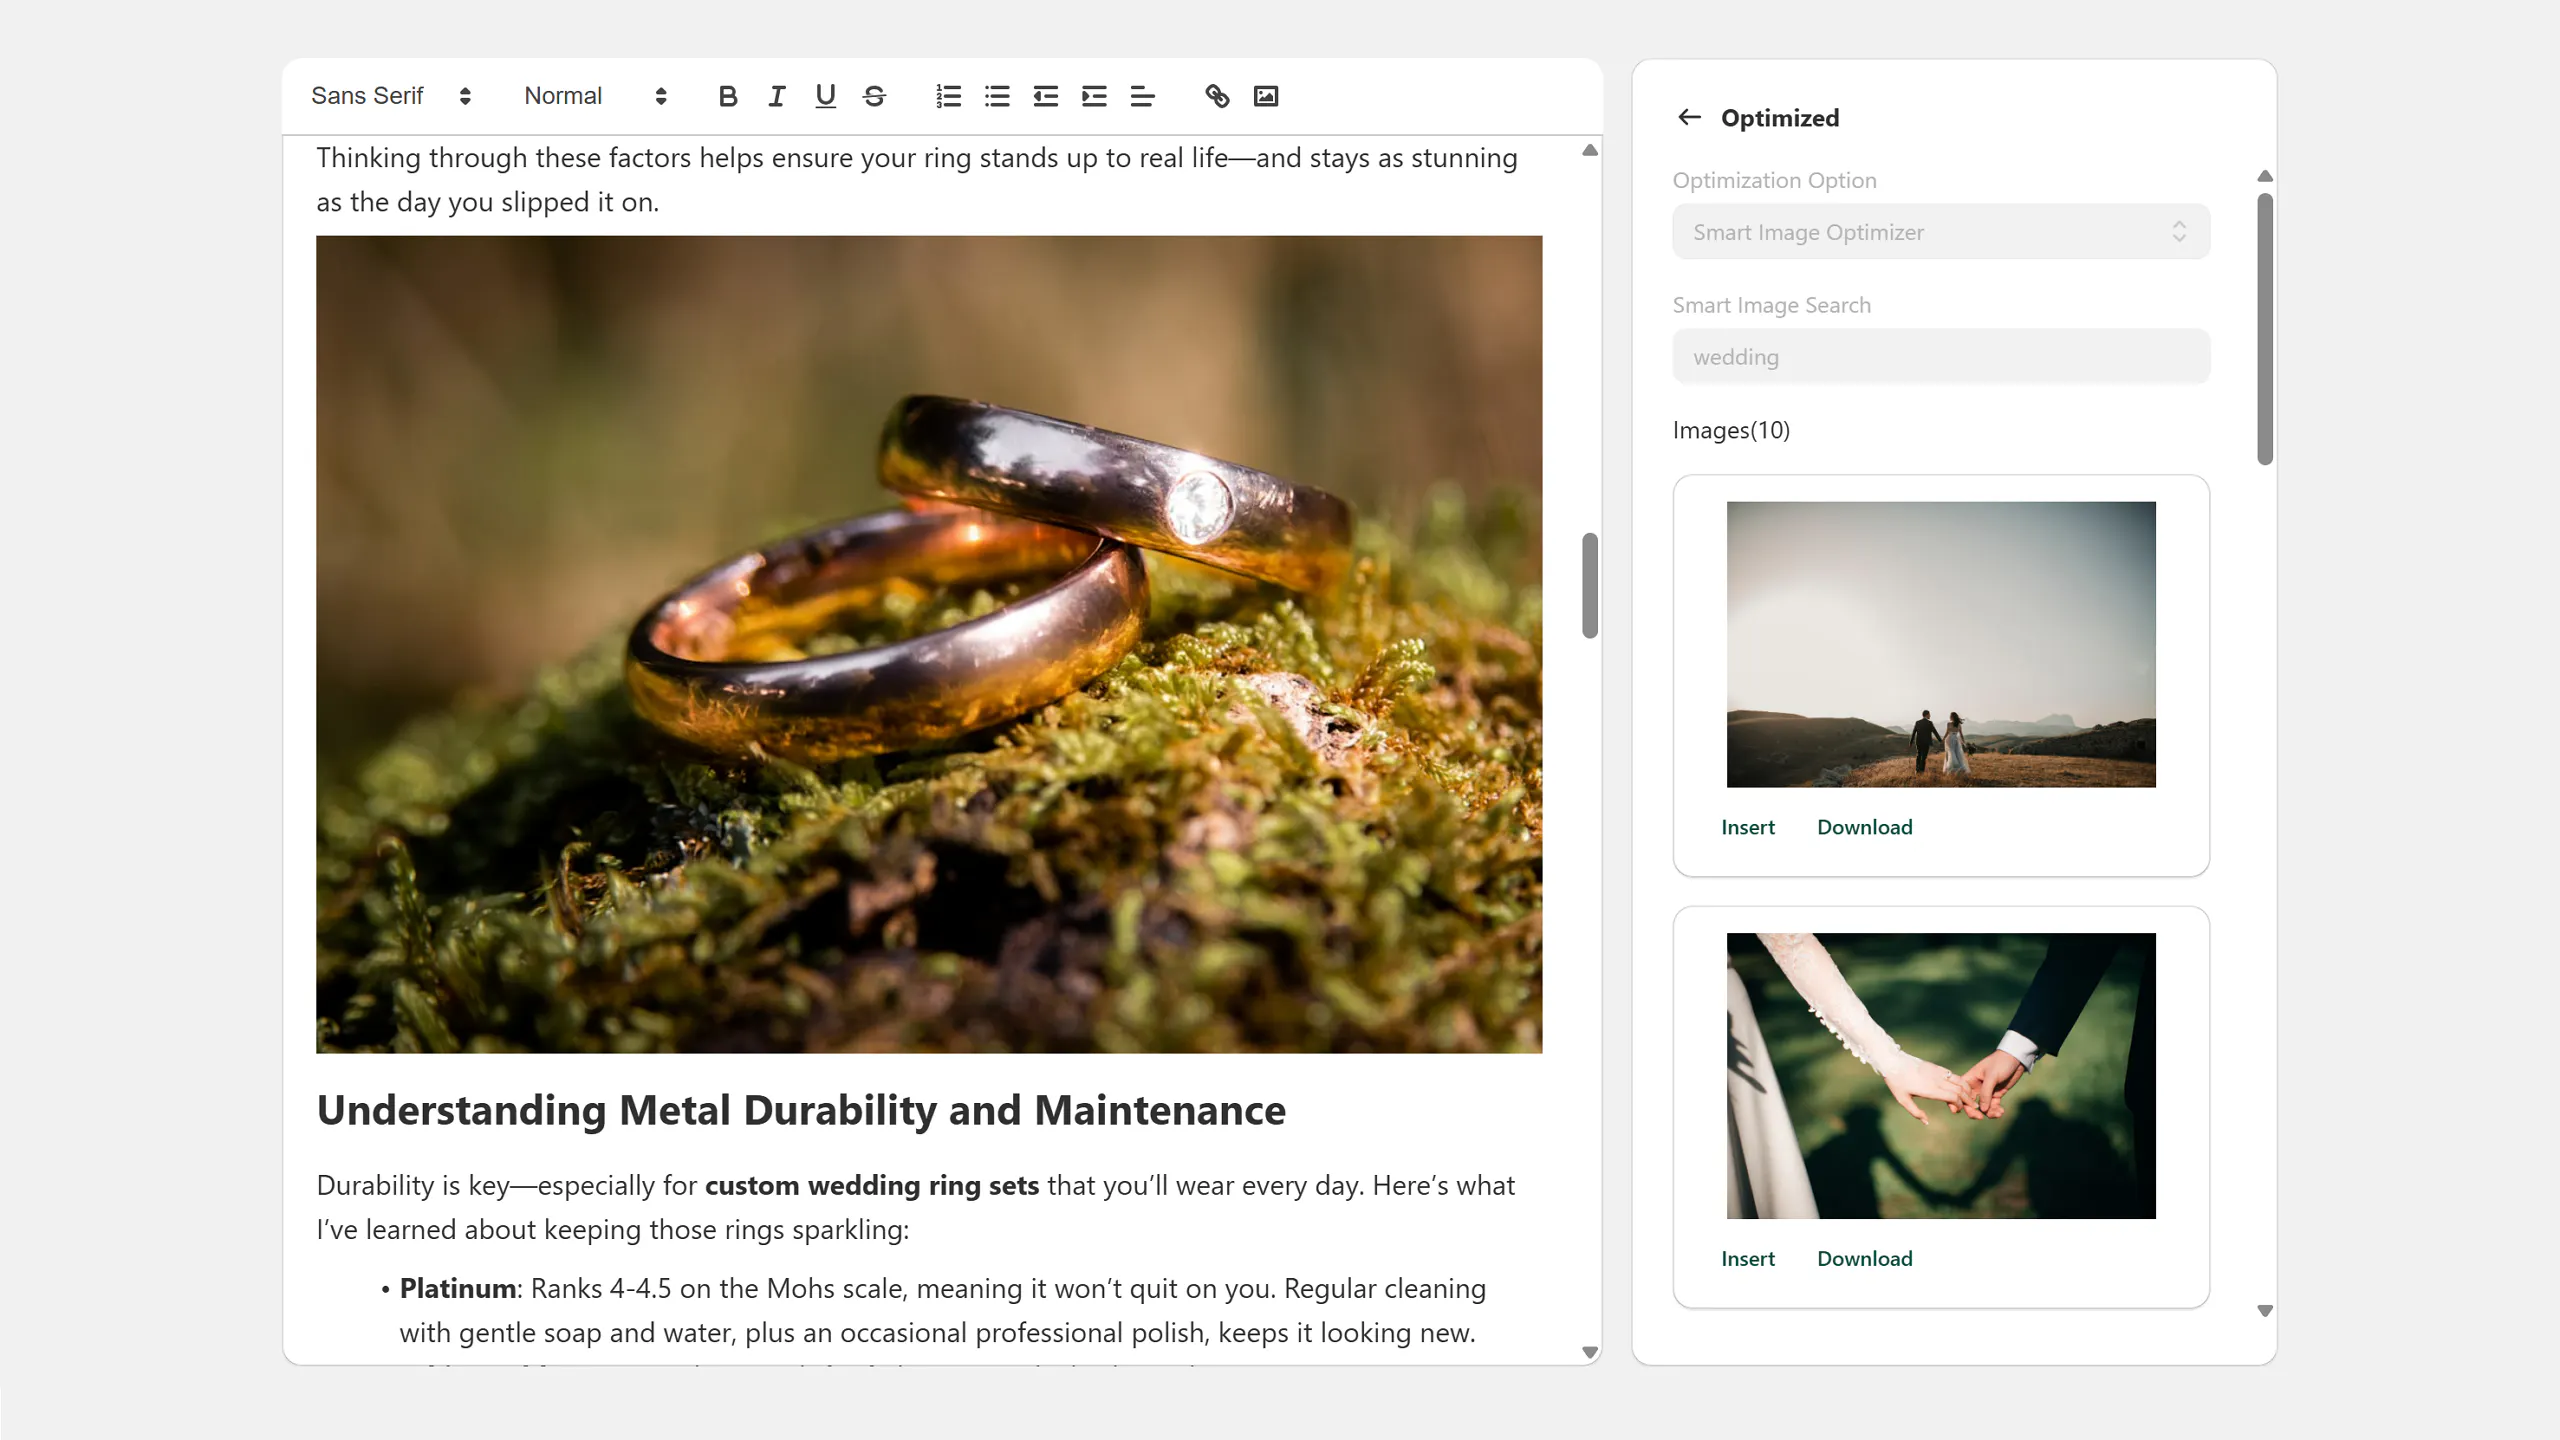The width and height of the screenshot is (2560, 1440).
Task: Toggle strikethrough formatting
Action: pyautogui.click(x=874, y=96)
